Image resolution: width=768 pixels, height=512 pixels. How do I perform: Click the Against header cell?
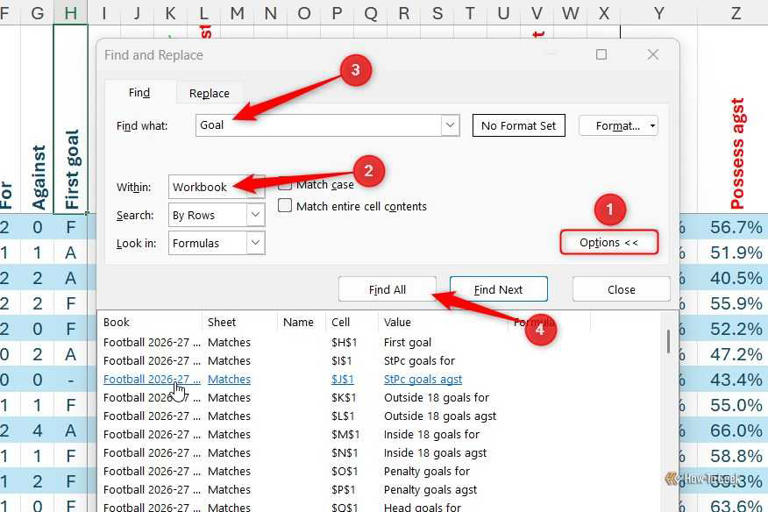point(37,119)
